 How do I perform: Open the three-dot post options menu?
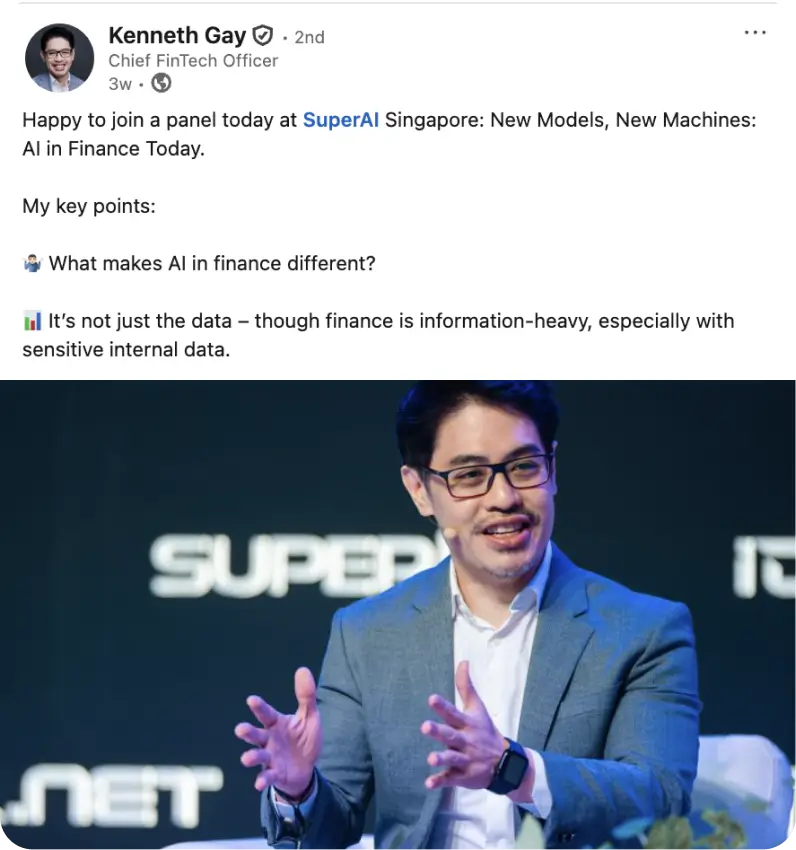pos(755,33)
